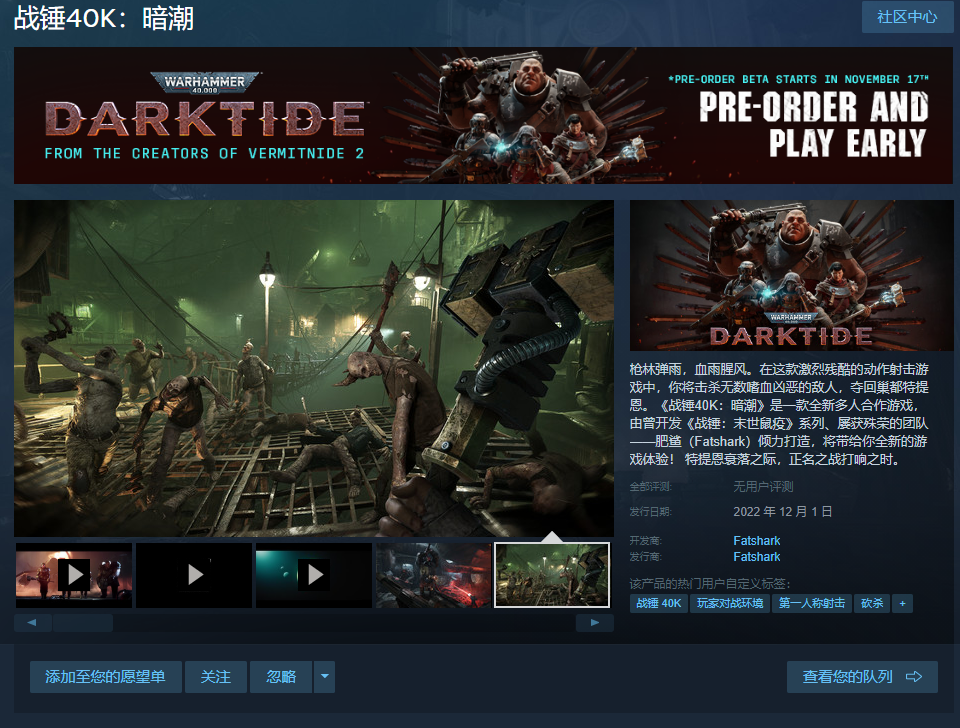Select the red-lit screenshot thumbnail
Screen dimensions: 960x728
point(433,575)
